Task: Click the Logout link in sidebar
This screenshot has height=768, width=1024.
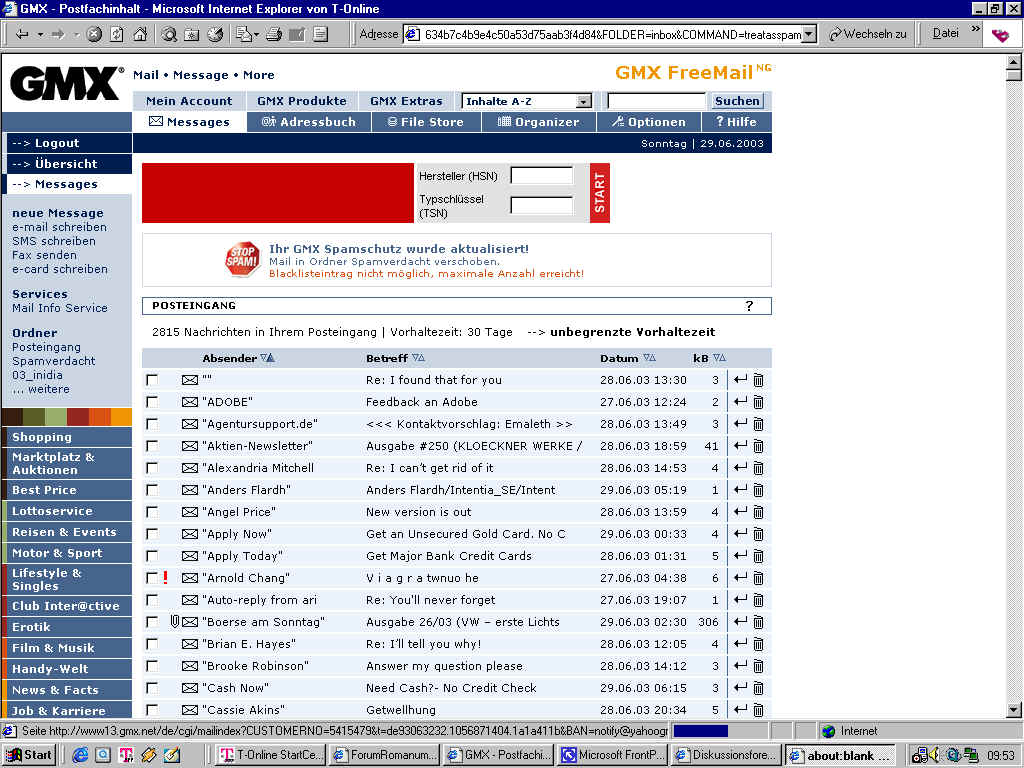Action: pos(57,143)
